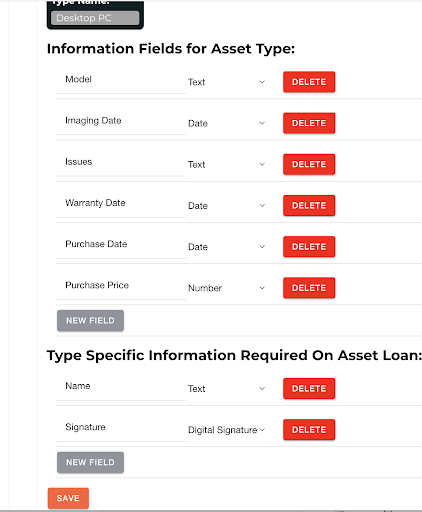Add new field under Information Fields
The width and height of the screenshot is (422, 512).
pos(90,320)
